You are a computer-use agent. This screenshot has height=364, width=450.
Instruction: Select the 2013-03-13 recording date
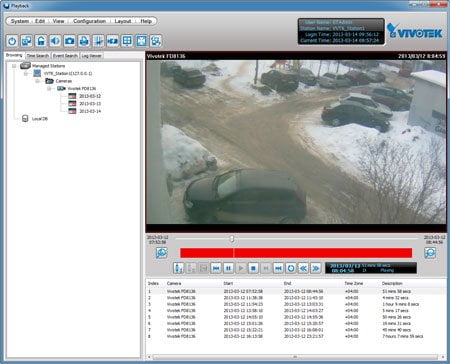90,104
